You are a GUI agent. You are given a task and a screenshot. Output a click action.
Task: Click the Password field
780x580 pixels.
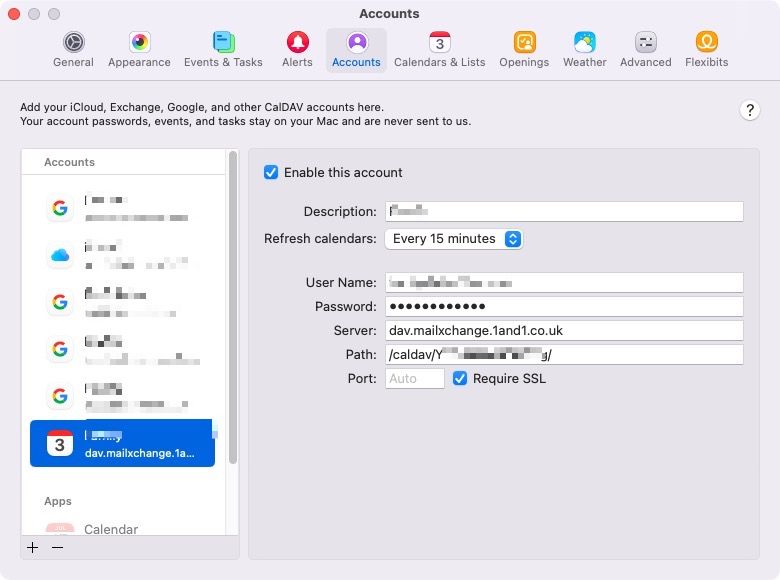click(564, 306)
